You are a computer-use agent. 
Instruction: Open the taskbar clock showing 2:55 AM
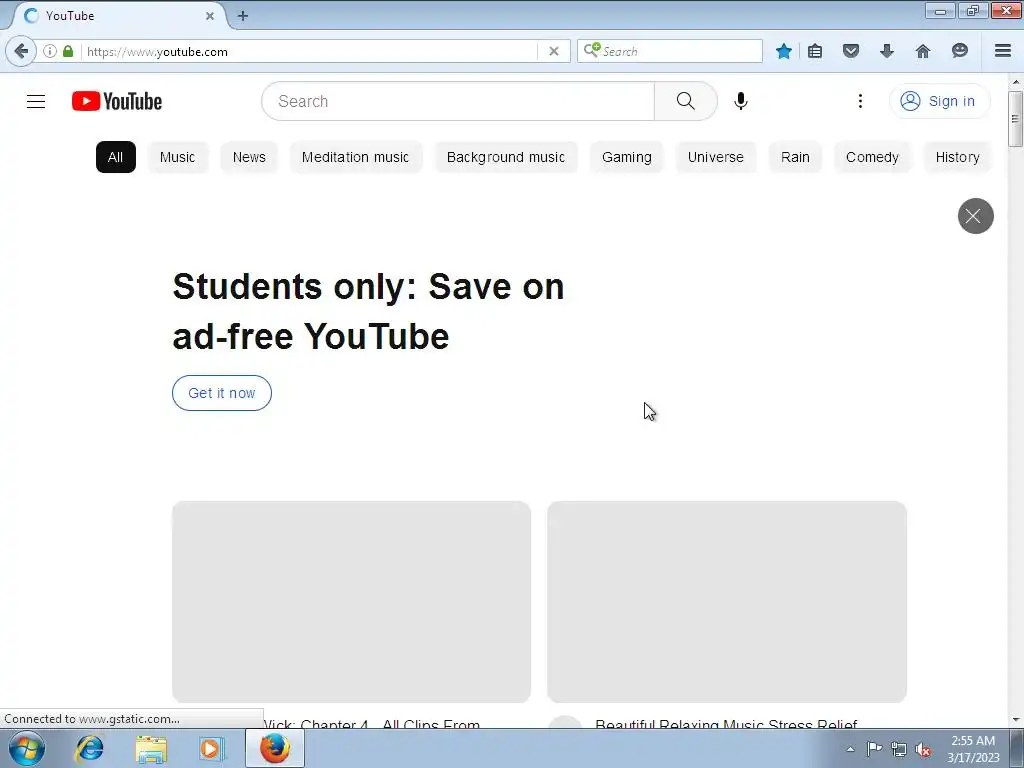973,749
